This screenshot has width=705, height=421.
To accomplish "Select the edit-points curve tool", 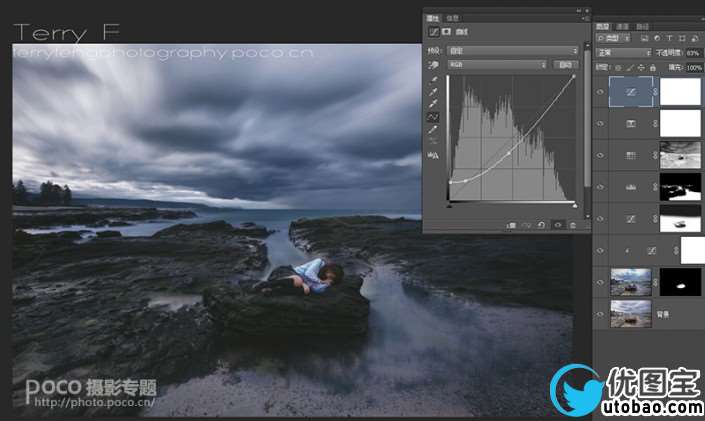I will 433,117.
